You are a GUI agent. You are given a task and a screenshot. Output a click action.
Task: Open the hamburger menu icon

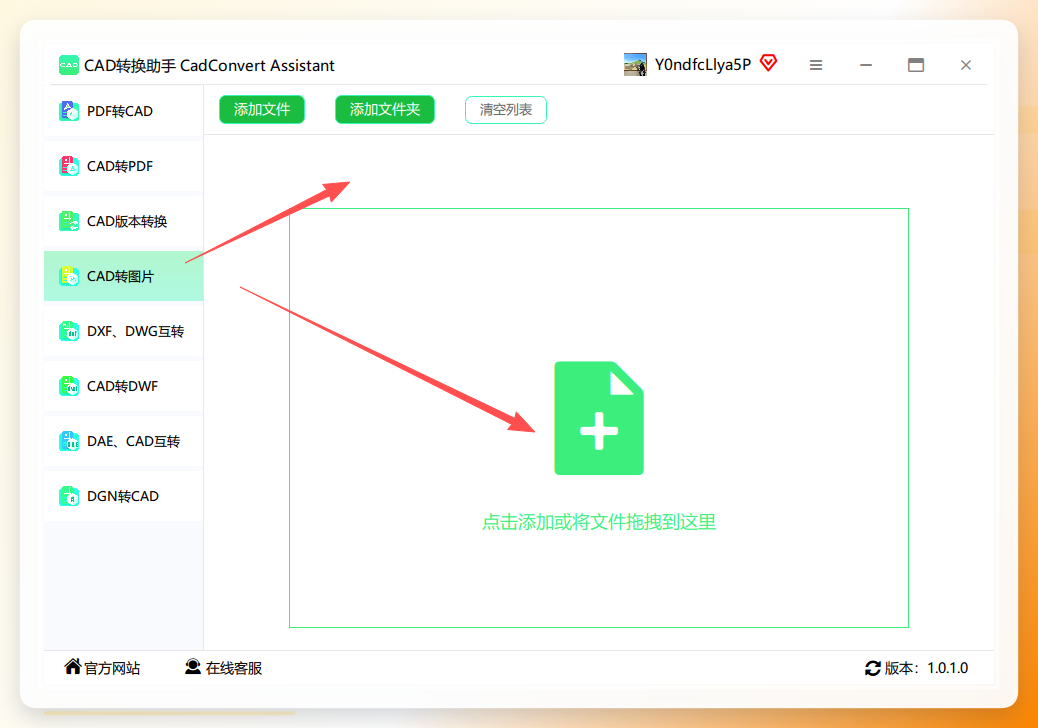816,65
